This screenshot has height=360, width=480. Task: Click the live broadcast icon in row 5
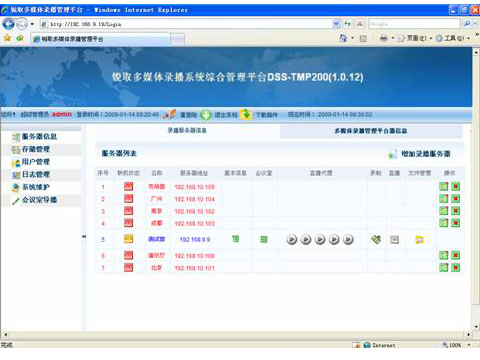(394, 240)
